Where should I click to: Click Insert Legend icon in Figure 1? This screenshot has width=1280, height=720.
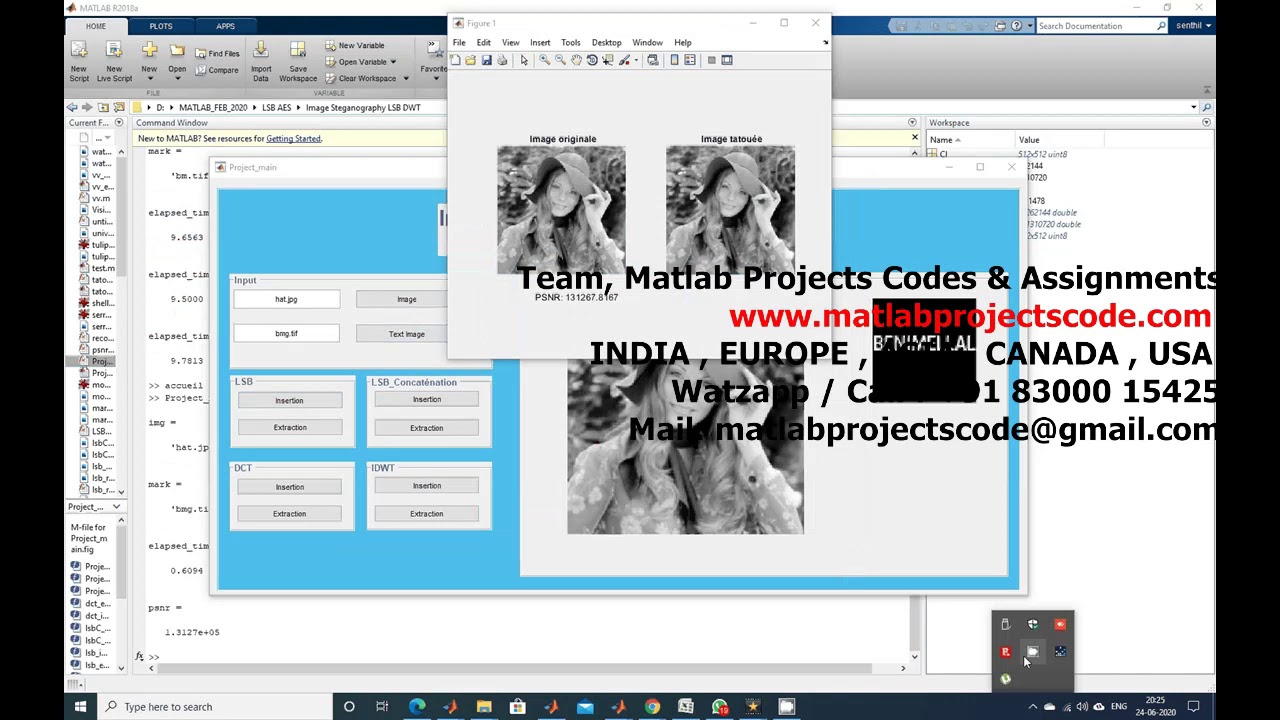pos(690,60)
